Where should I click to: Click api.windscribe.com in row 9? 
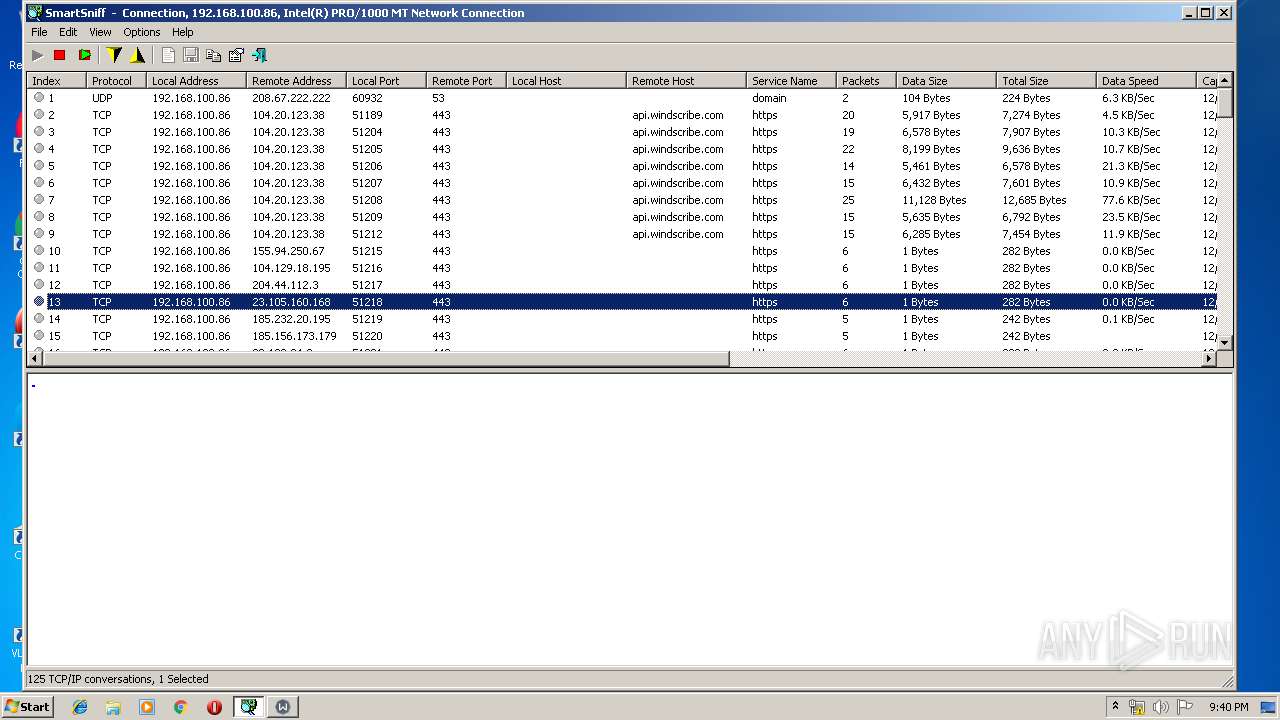pos(678,234)
